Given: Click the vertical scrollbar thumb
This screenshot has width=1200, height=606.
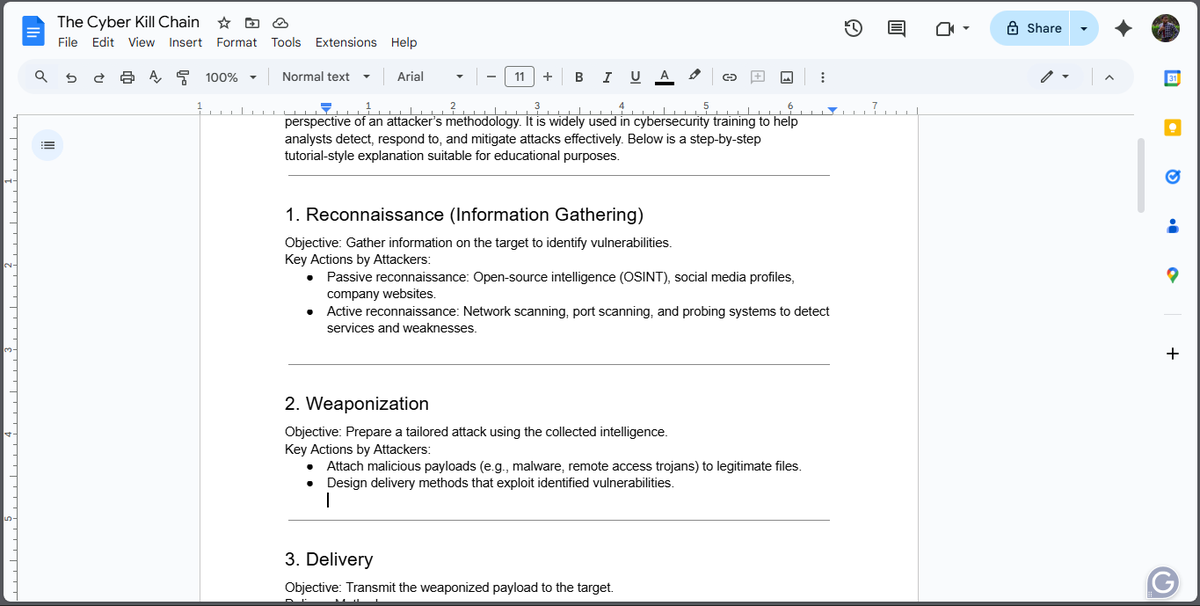Looking at the screenshot, I should coord(1141,175).
